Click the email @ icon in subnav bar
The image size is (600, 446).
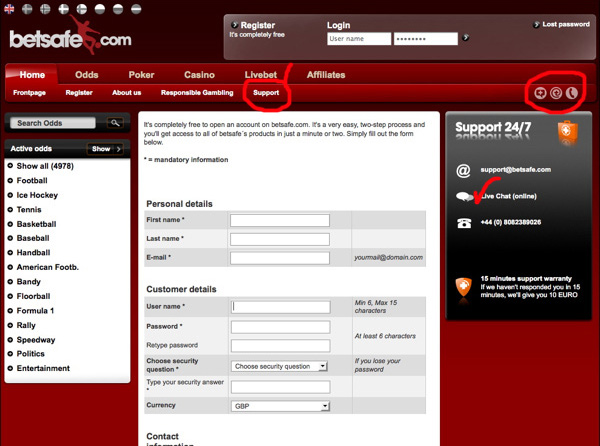point(557,93)
